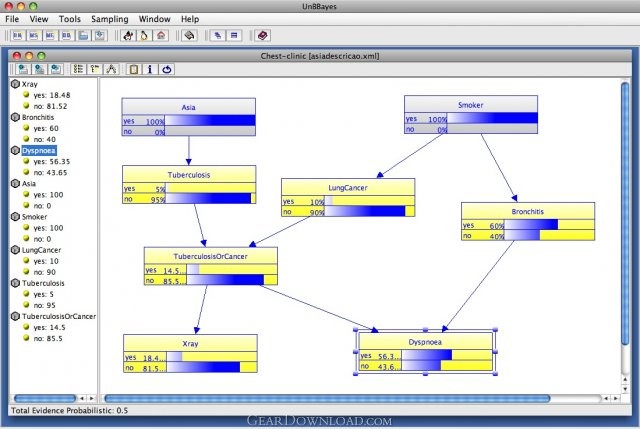This screenshot has height=429, width=640.
Task: Click the red help book icon
Action: [x=262, y=36]
